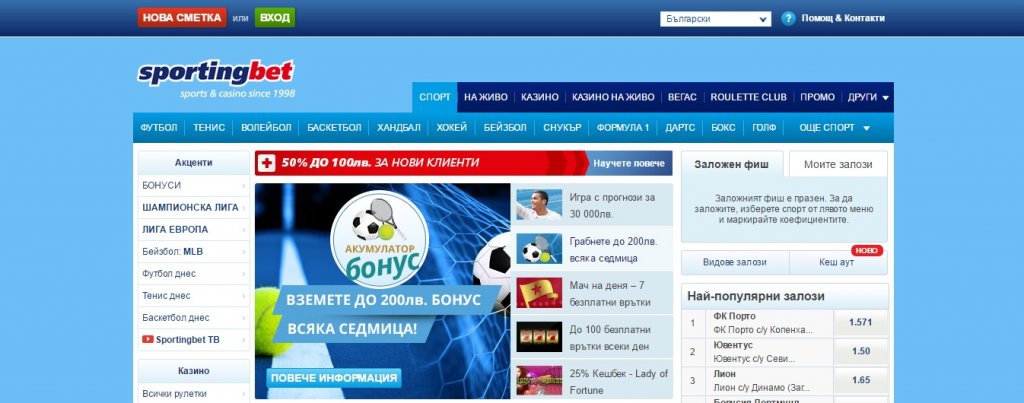The height and width of the screenshot is (403, 1024).
Task: Click the Кеш аут button
Action: pyautogui.click(x=838, y=263)
